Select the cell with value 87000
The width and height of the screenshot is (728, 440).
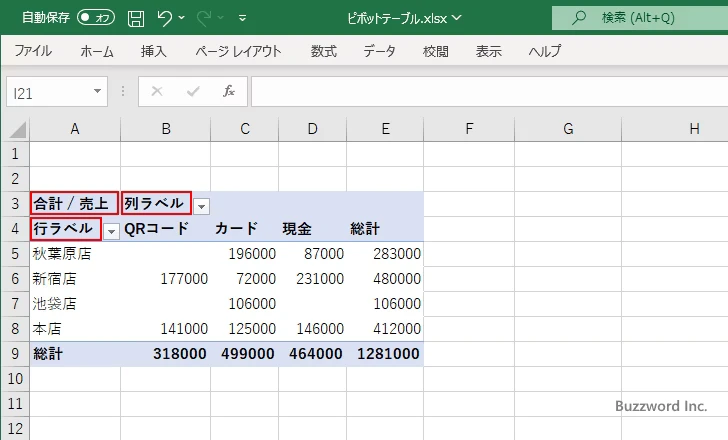click(312, 254)
